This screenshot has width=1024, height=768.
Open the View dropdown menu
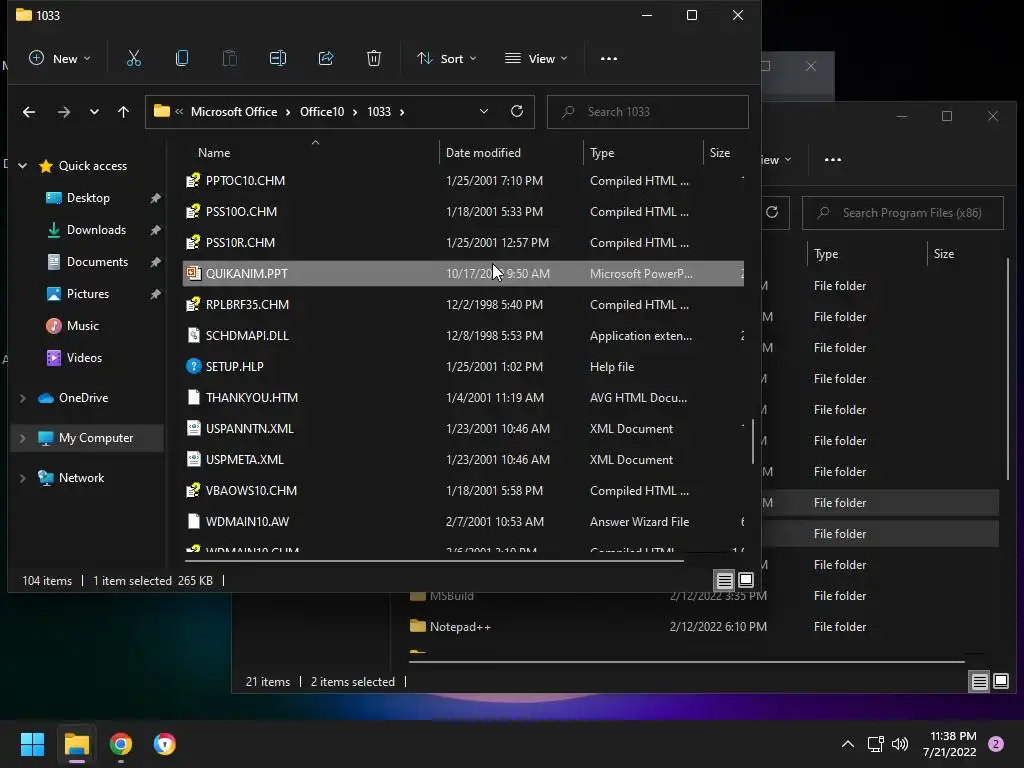(536, 59)
